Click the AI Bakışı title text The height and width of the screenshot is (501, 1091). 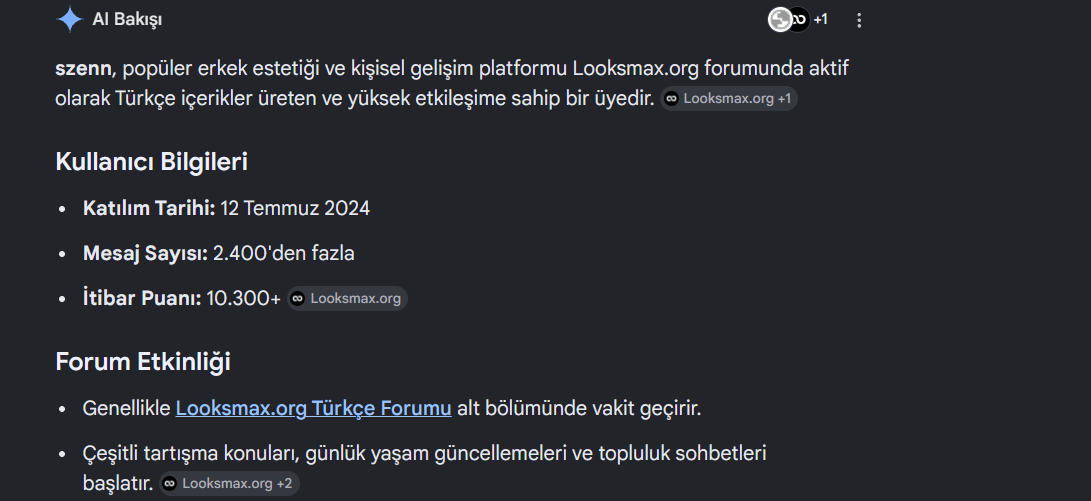[x=127, y=20]
